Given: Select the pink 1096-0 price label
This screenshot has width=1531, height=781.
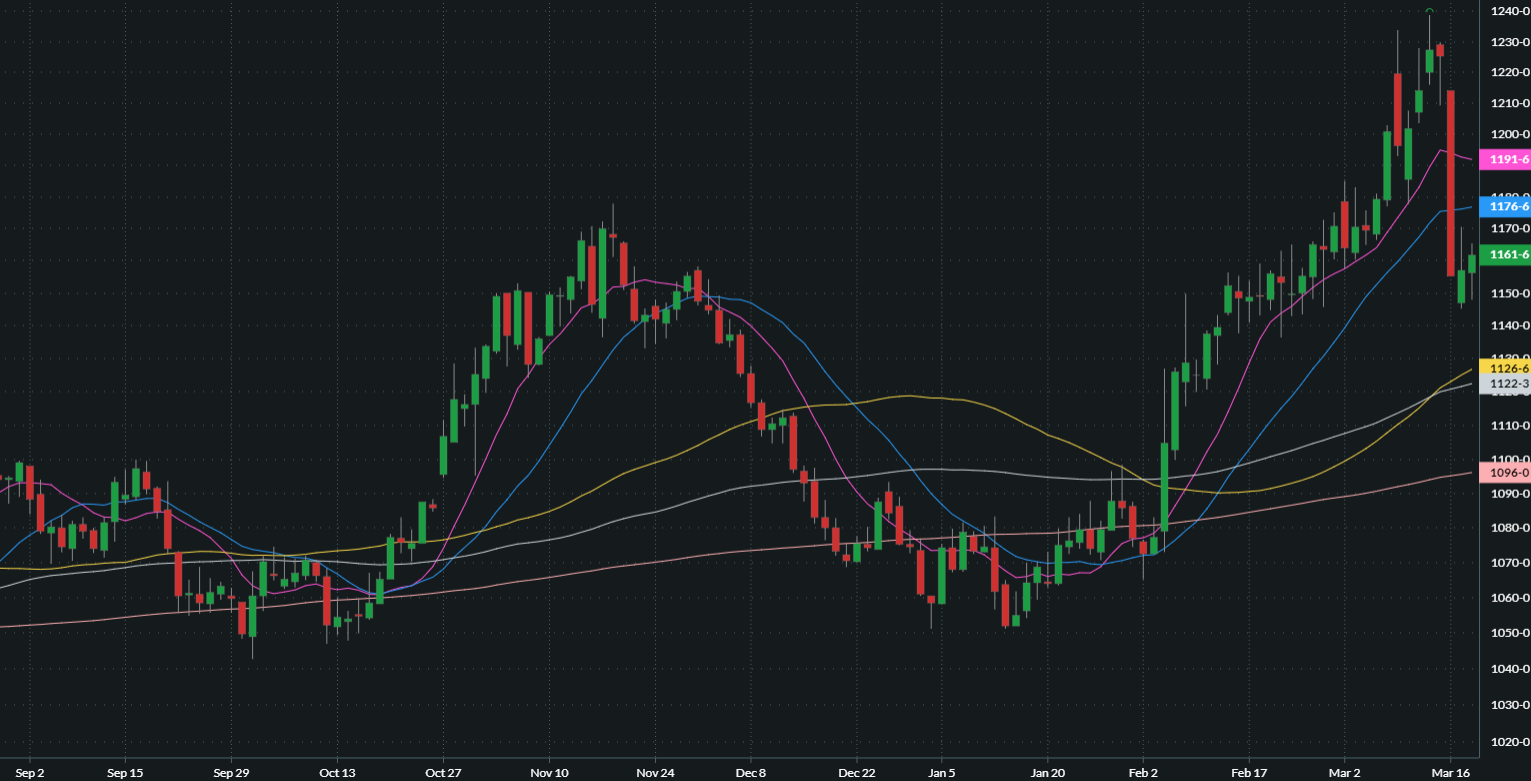Looking at the screenshot, I should click(x=1504, y=473).
